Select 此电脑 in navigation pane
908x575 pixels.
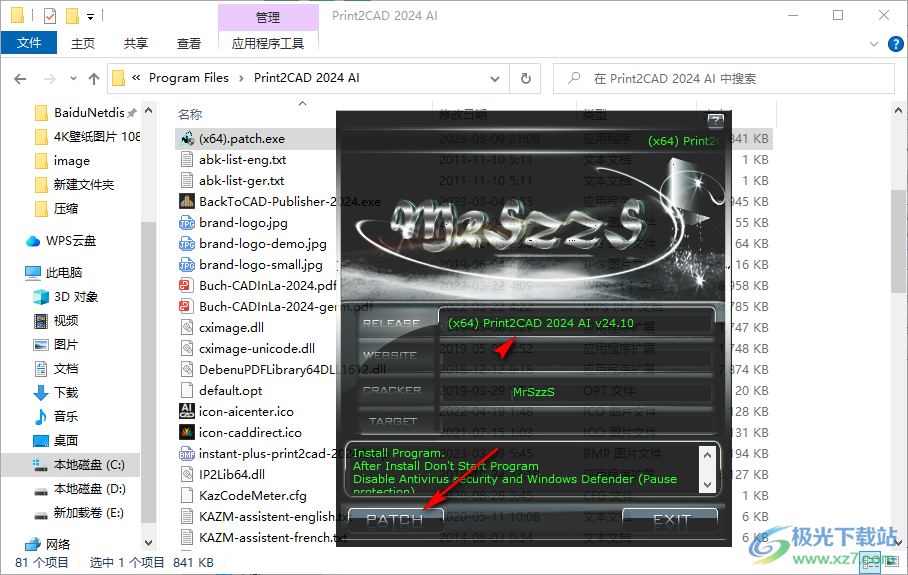pyautogui.click(x=54, y=272)
